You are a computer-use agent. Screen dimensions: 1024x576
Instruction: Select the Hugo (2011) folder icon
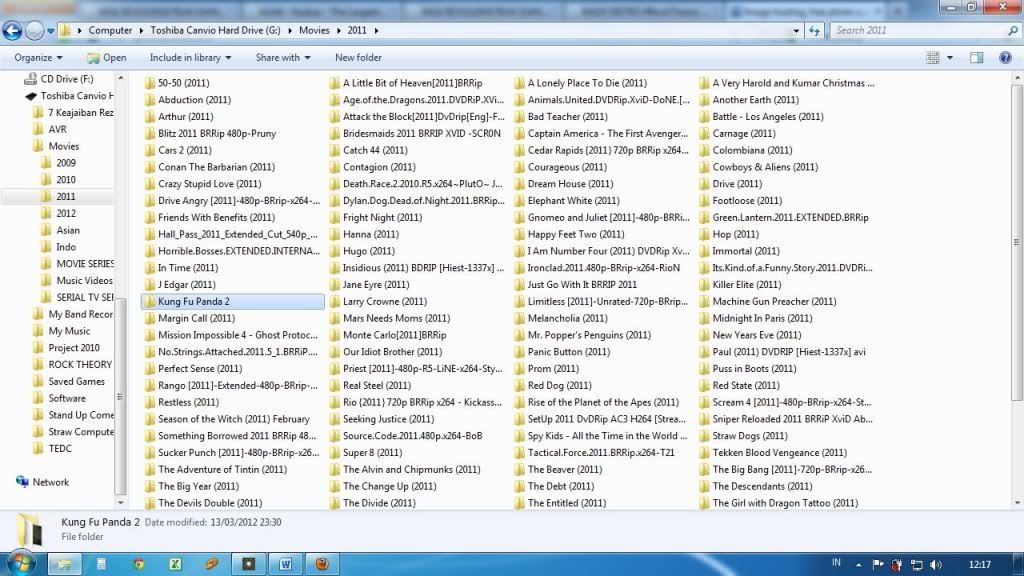click(x=335, y=251)
